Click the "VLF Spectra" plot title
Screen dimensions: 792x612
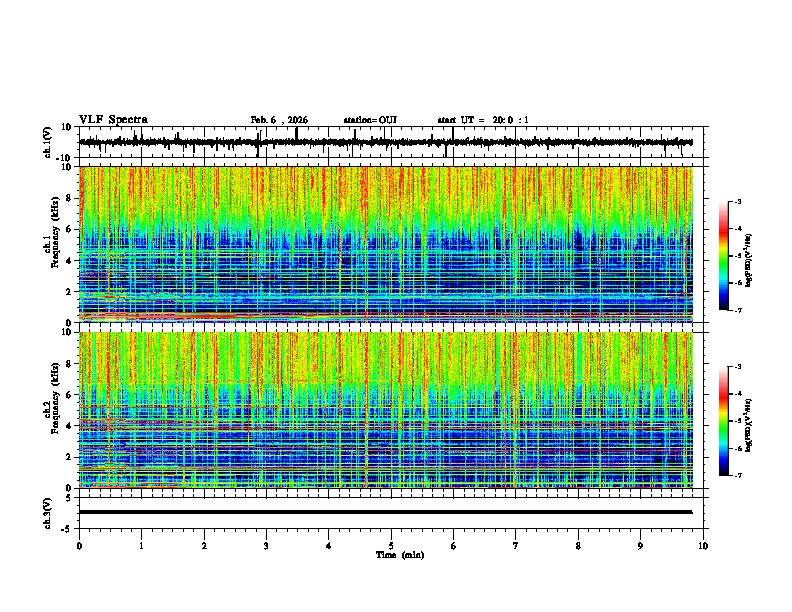coord(113,120)
